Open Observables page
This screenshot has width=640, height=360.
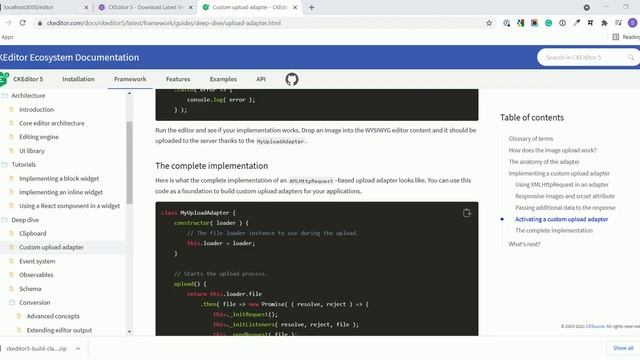(x=36, y=275)
